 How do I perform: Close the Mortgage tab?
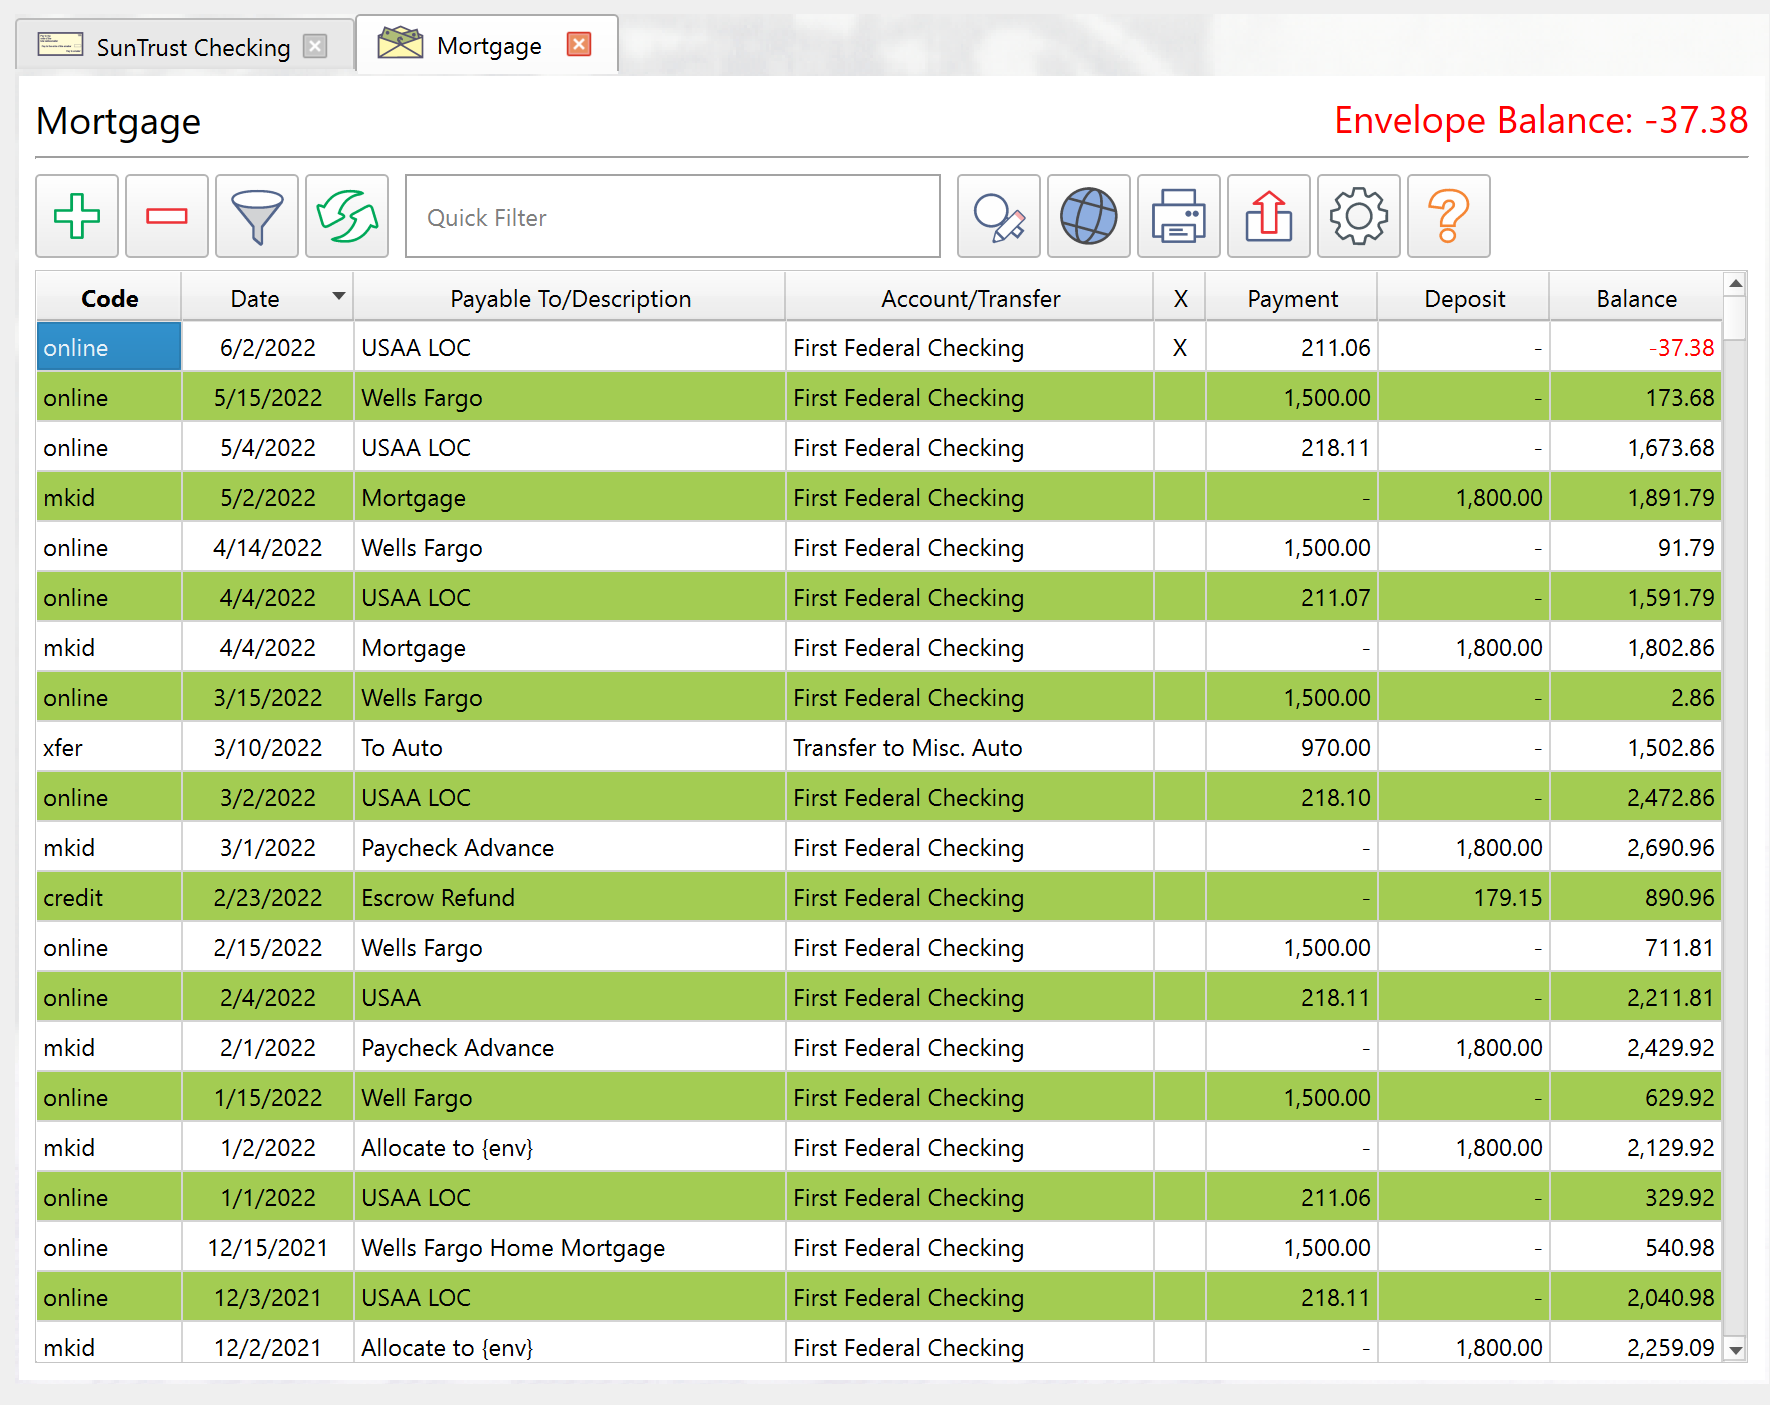(x=579, y=44)
